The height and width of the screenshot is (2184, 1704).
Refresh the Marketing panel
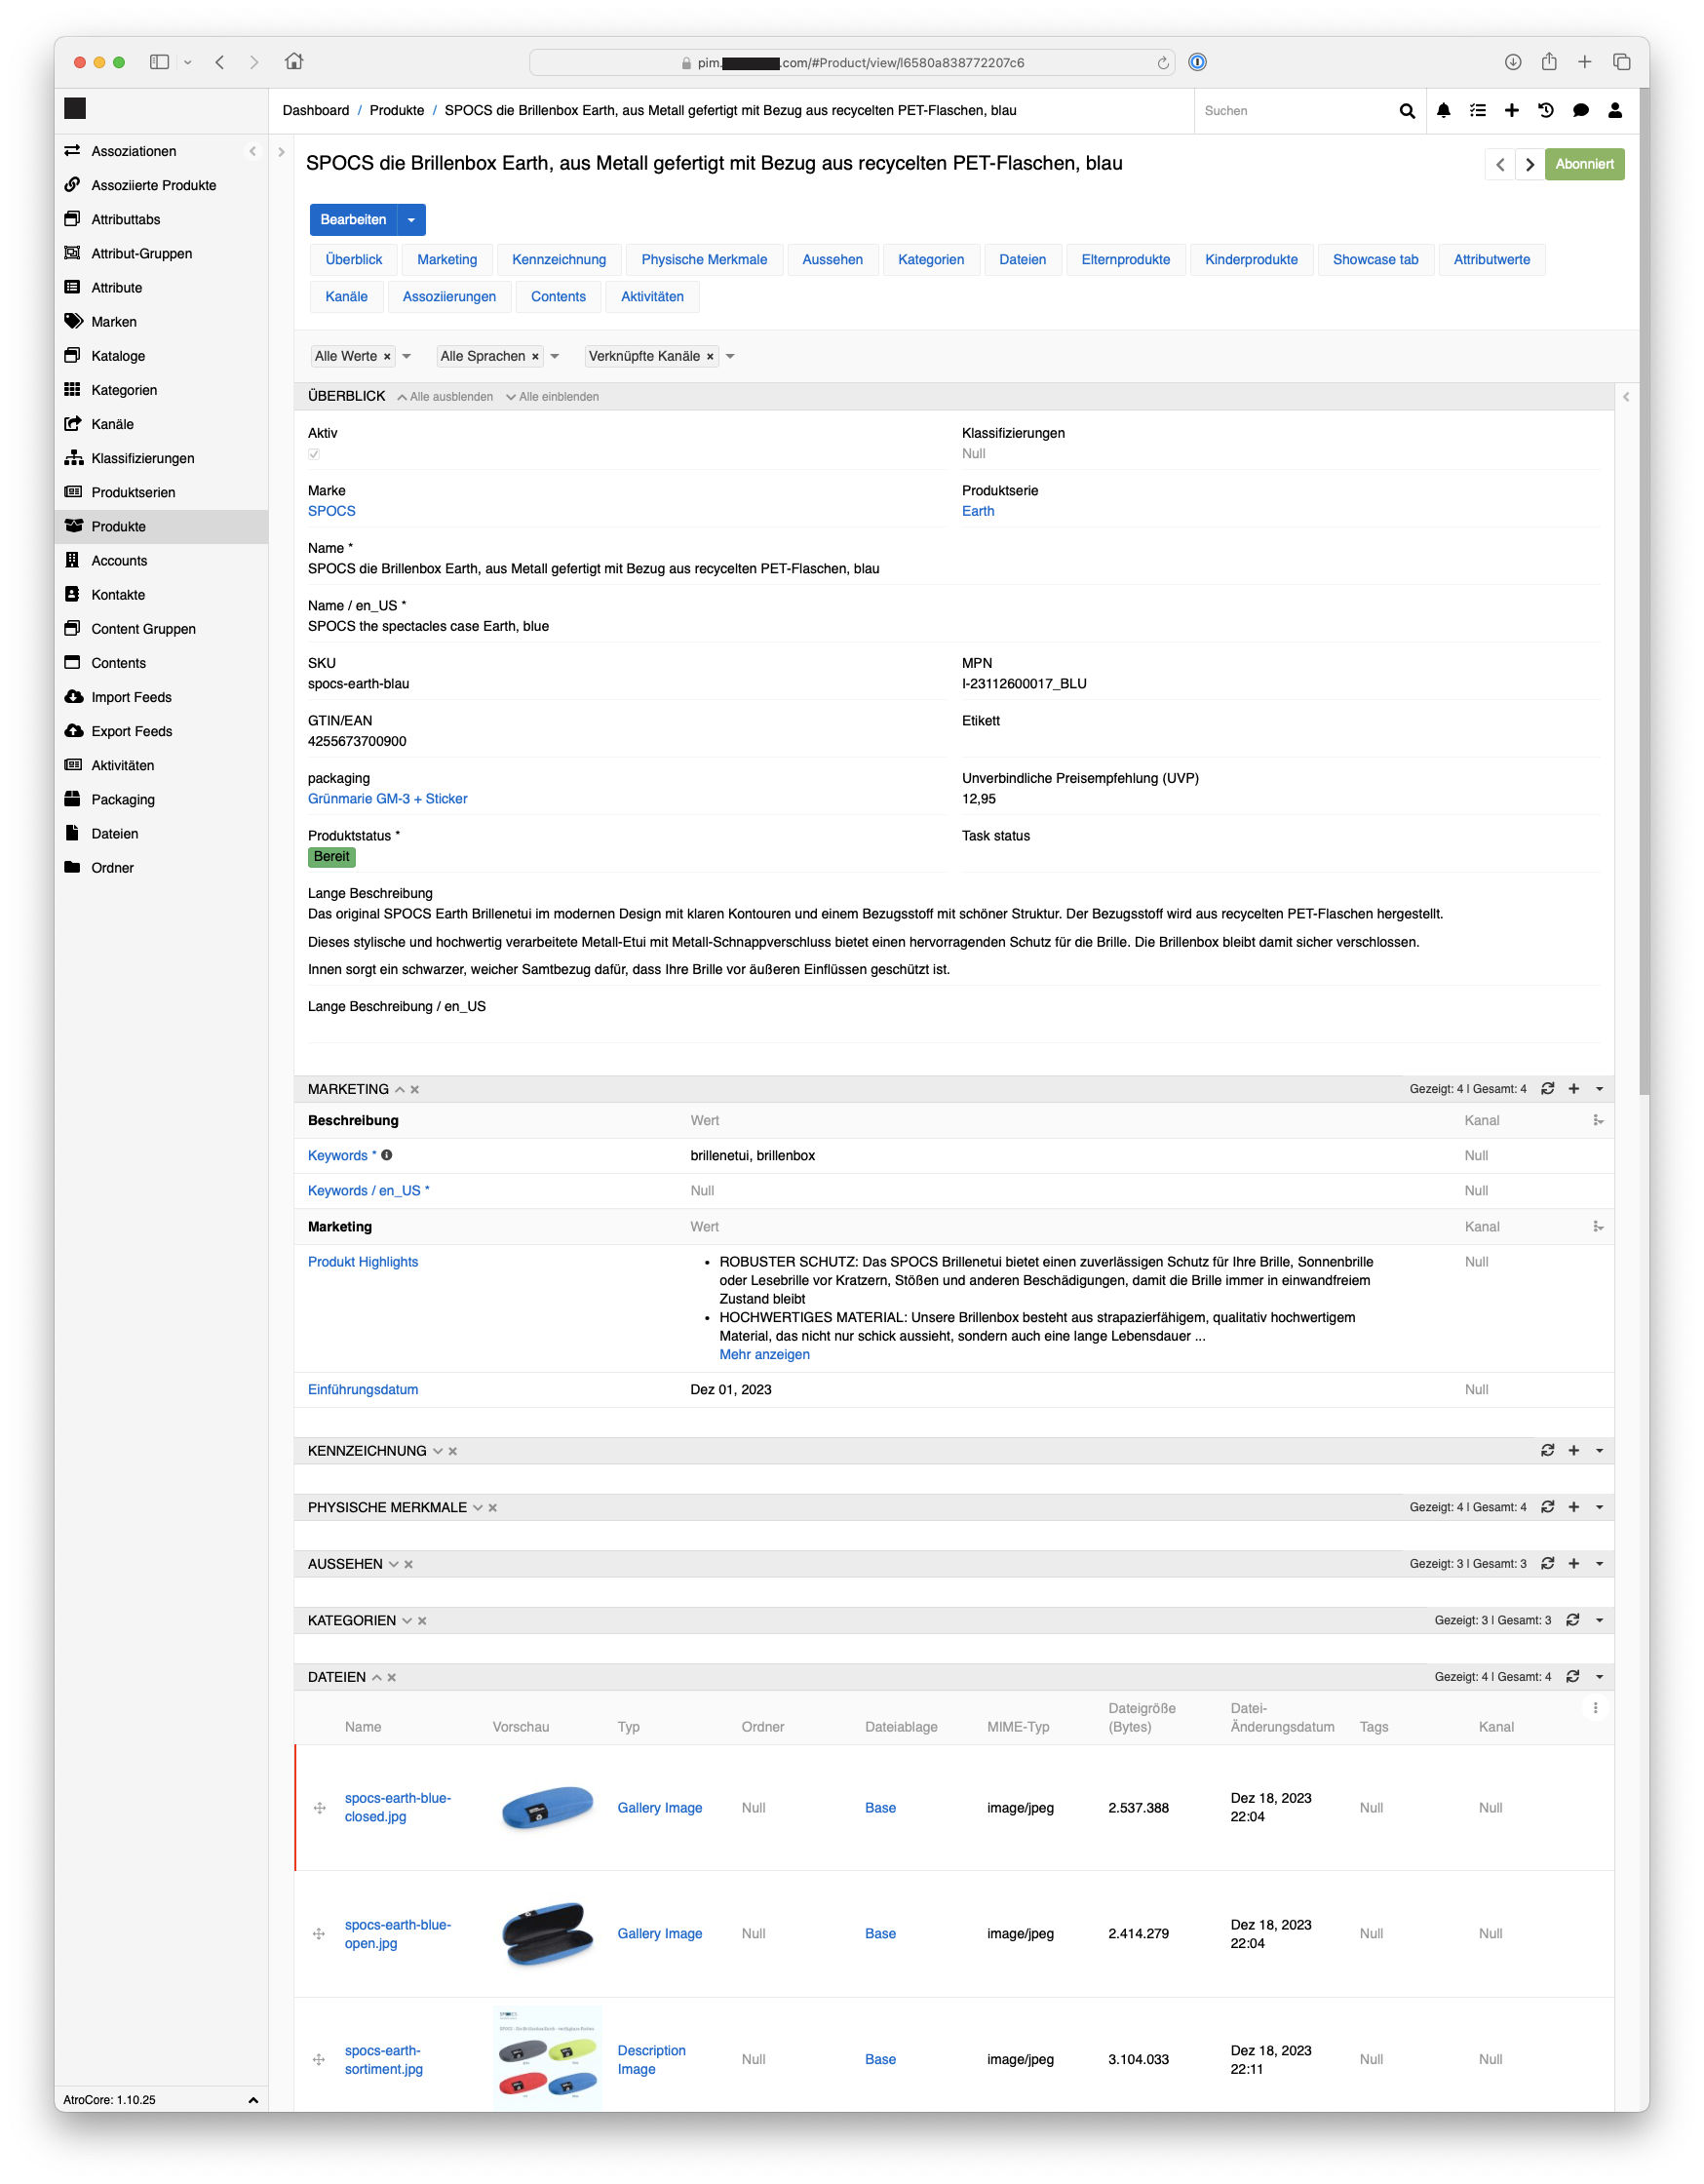click(x=1547, y=1089)
